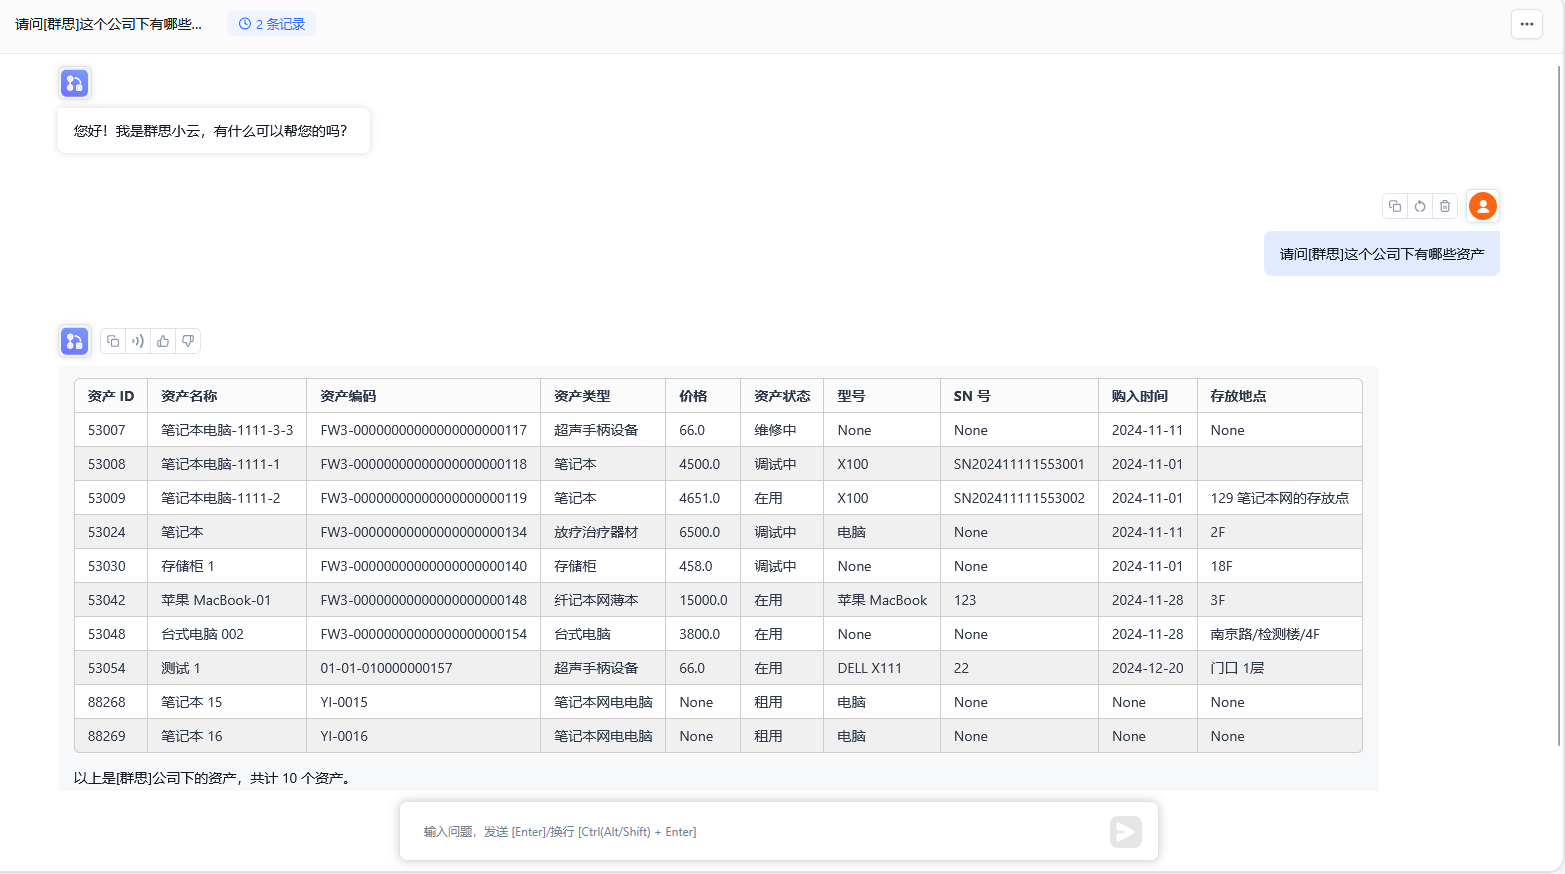This screenshot has height=874, width=1565.
Task: Click the 资产状态 column header
Action: (x=781, y=396)
